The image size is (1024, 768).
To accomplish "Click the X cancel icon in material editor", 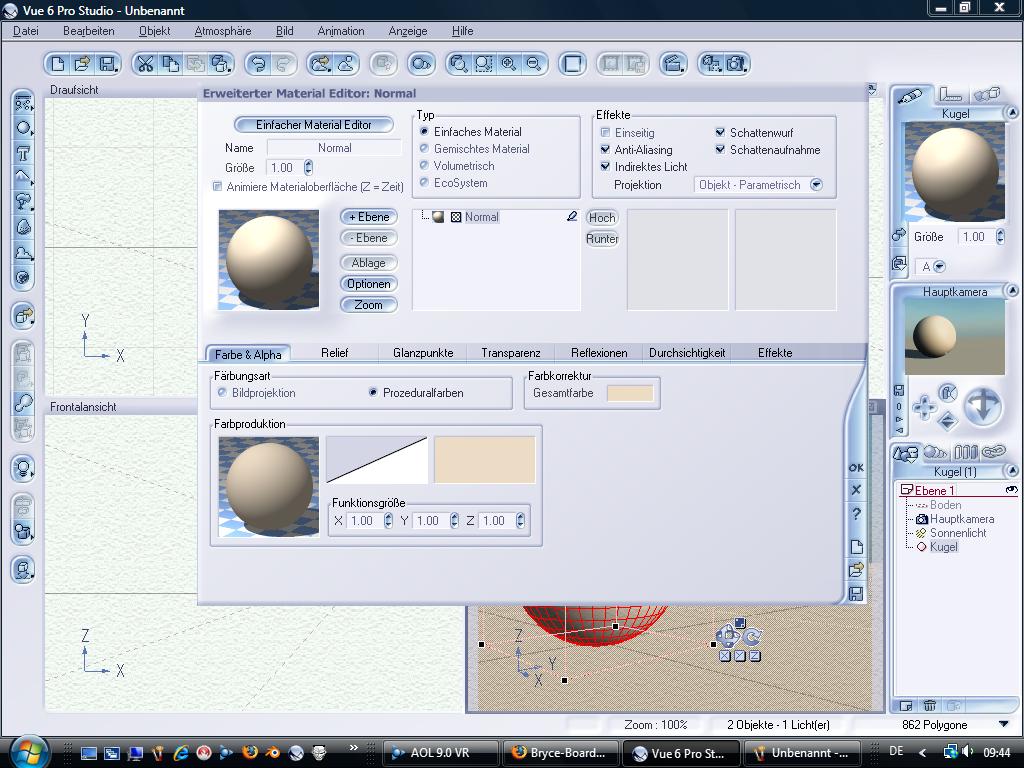I will tap(856, 490).
